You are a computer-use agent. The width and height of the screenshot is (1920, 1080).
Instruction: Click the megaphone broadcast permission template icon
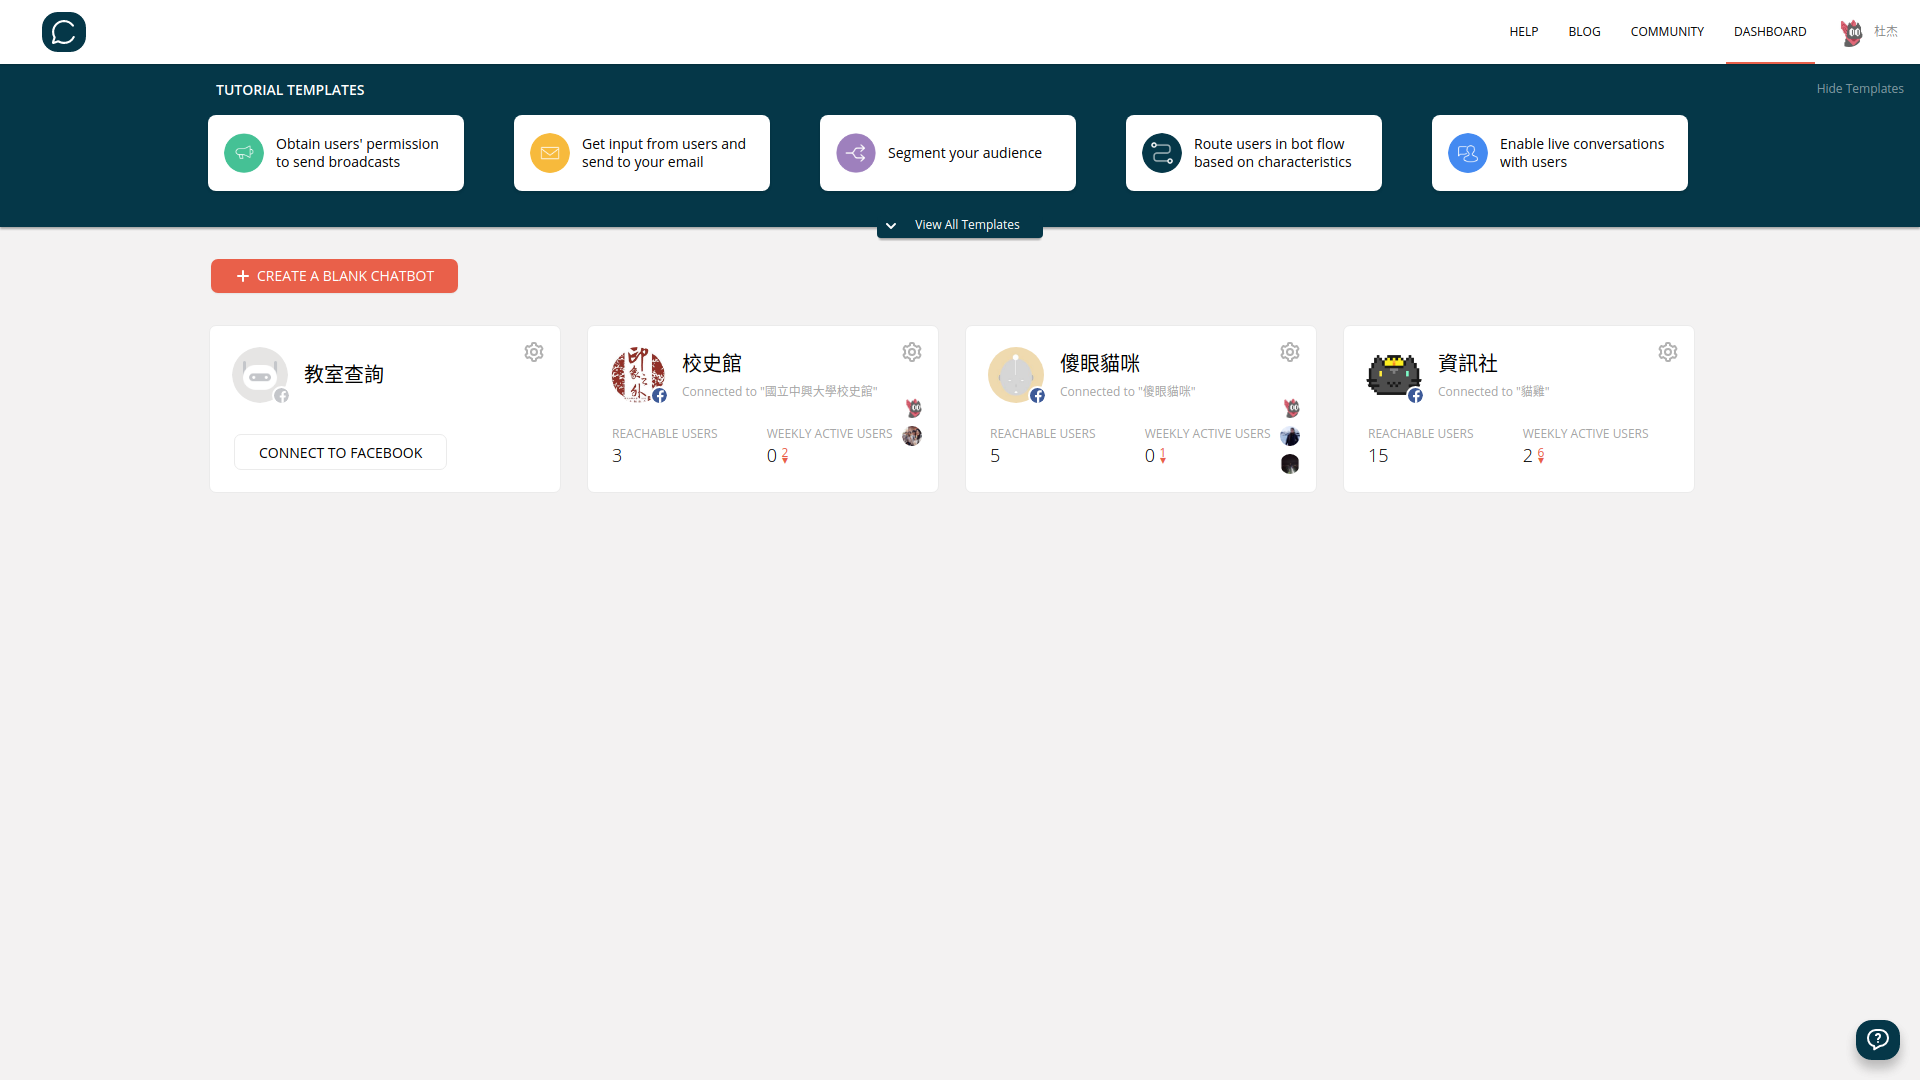[x=244, y=153]
